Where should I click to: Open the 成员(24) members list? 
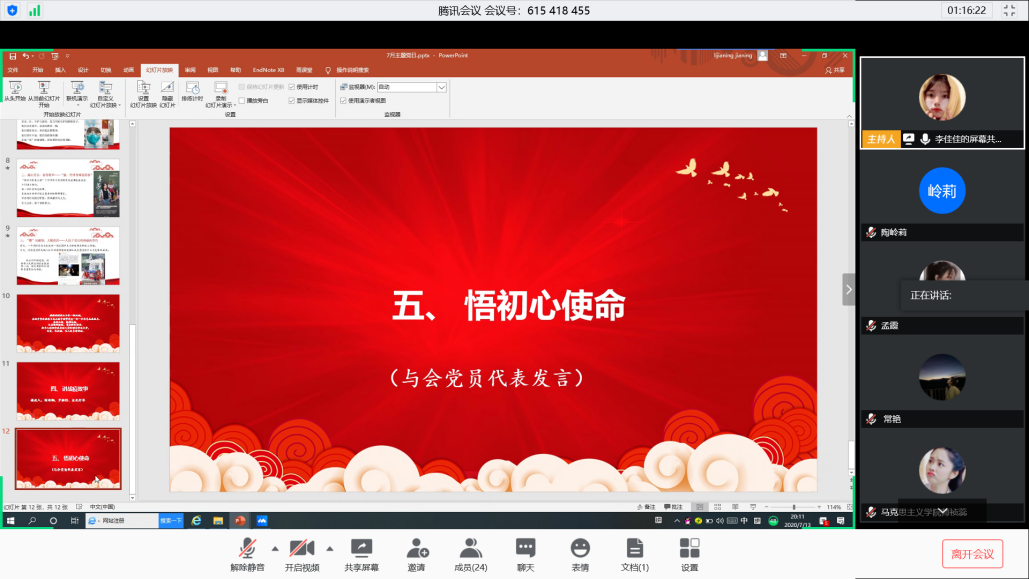point(471,549)
